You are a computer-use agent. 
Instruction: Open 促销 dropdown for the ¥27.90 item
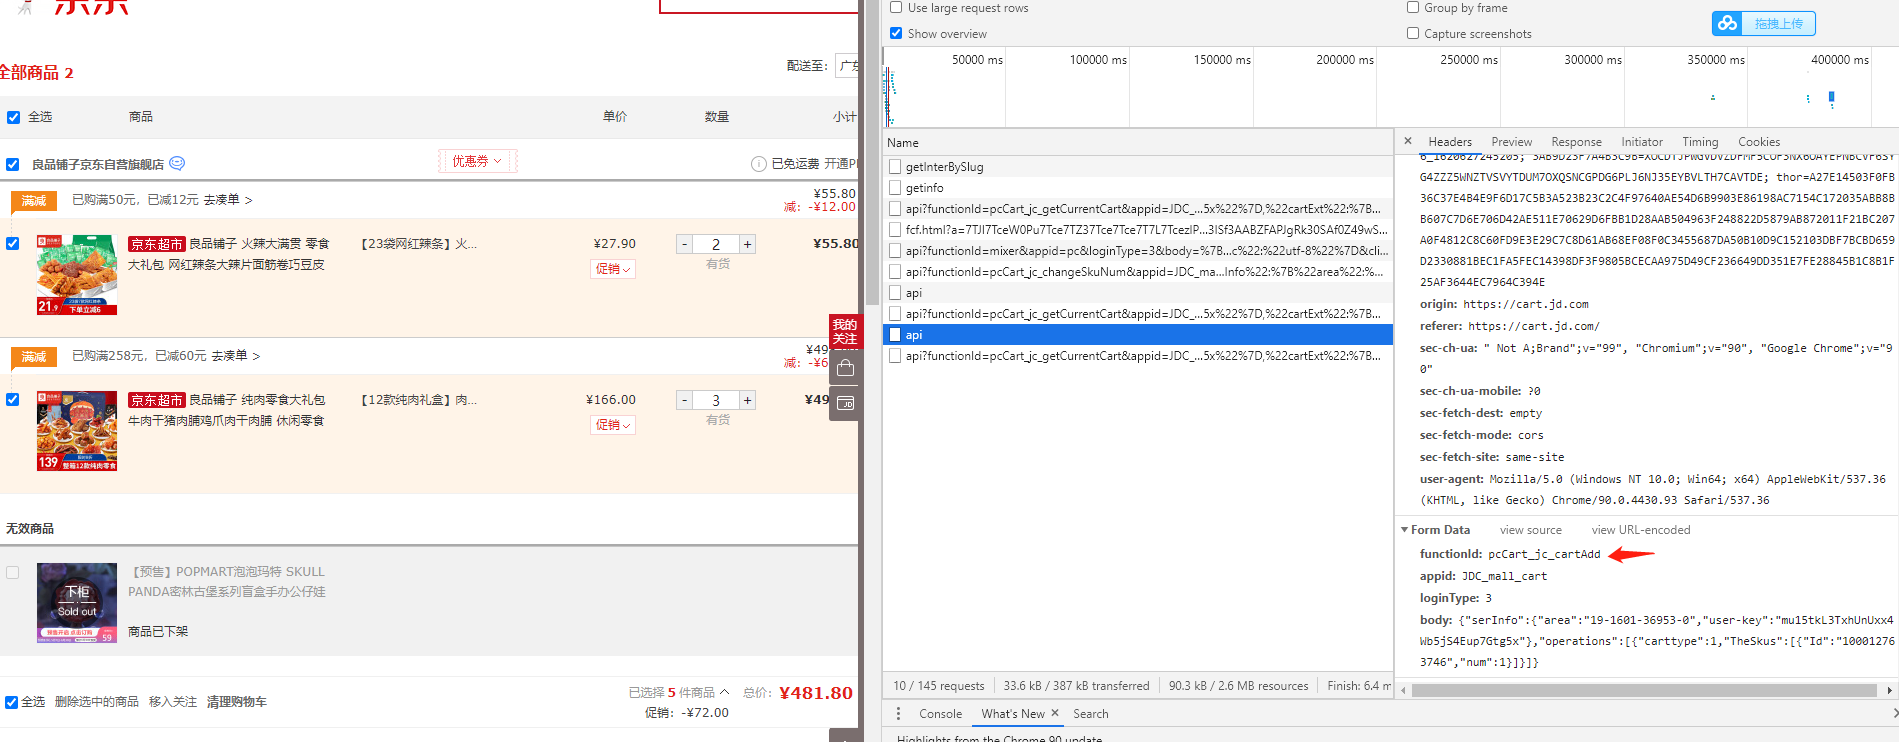click(x=613, y=269)
